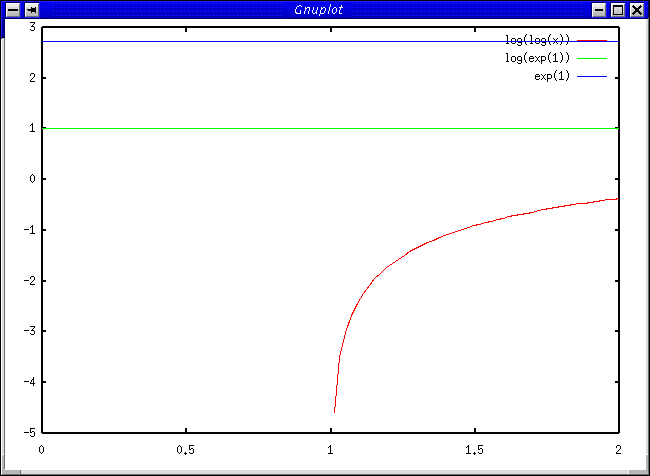Image resolution: width=650 pixels, height=476 pixels.
Task: Maximize the Gnuplot window
Action: click(617, 10)
